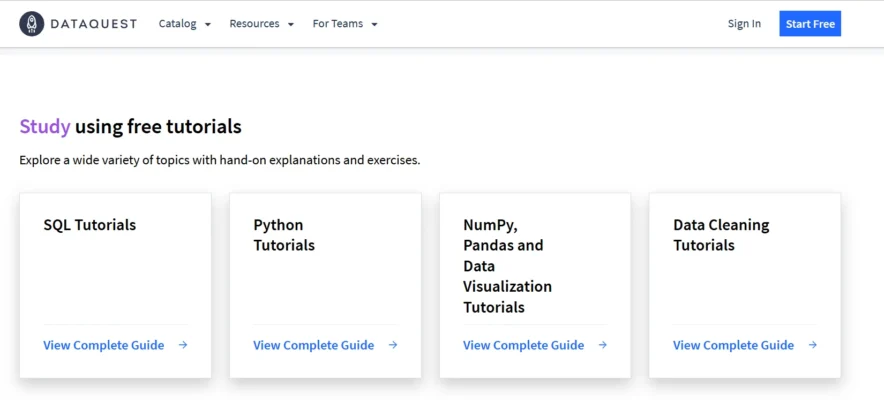Open View Complete Guide for SQL Tutorials
The image size is (884, 418).
[104, 345]
